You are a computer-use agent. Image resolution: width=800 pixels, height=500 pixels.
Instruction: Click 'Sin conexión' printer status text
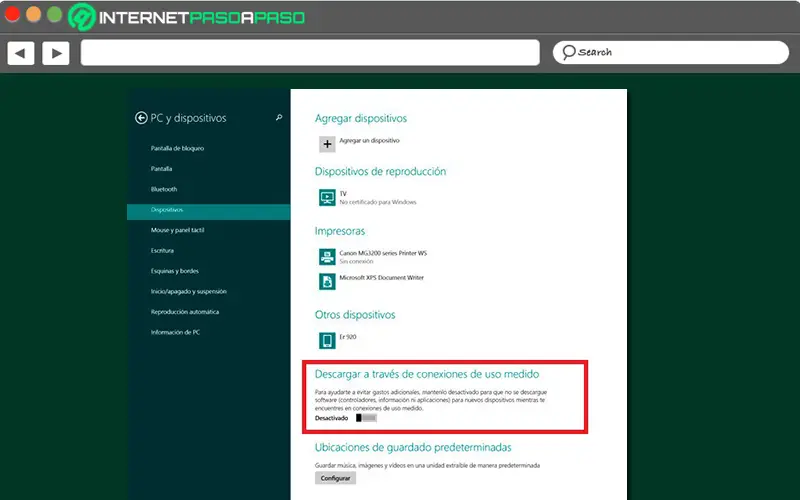pos(356,261)
